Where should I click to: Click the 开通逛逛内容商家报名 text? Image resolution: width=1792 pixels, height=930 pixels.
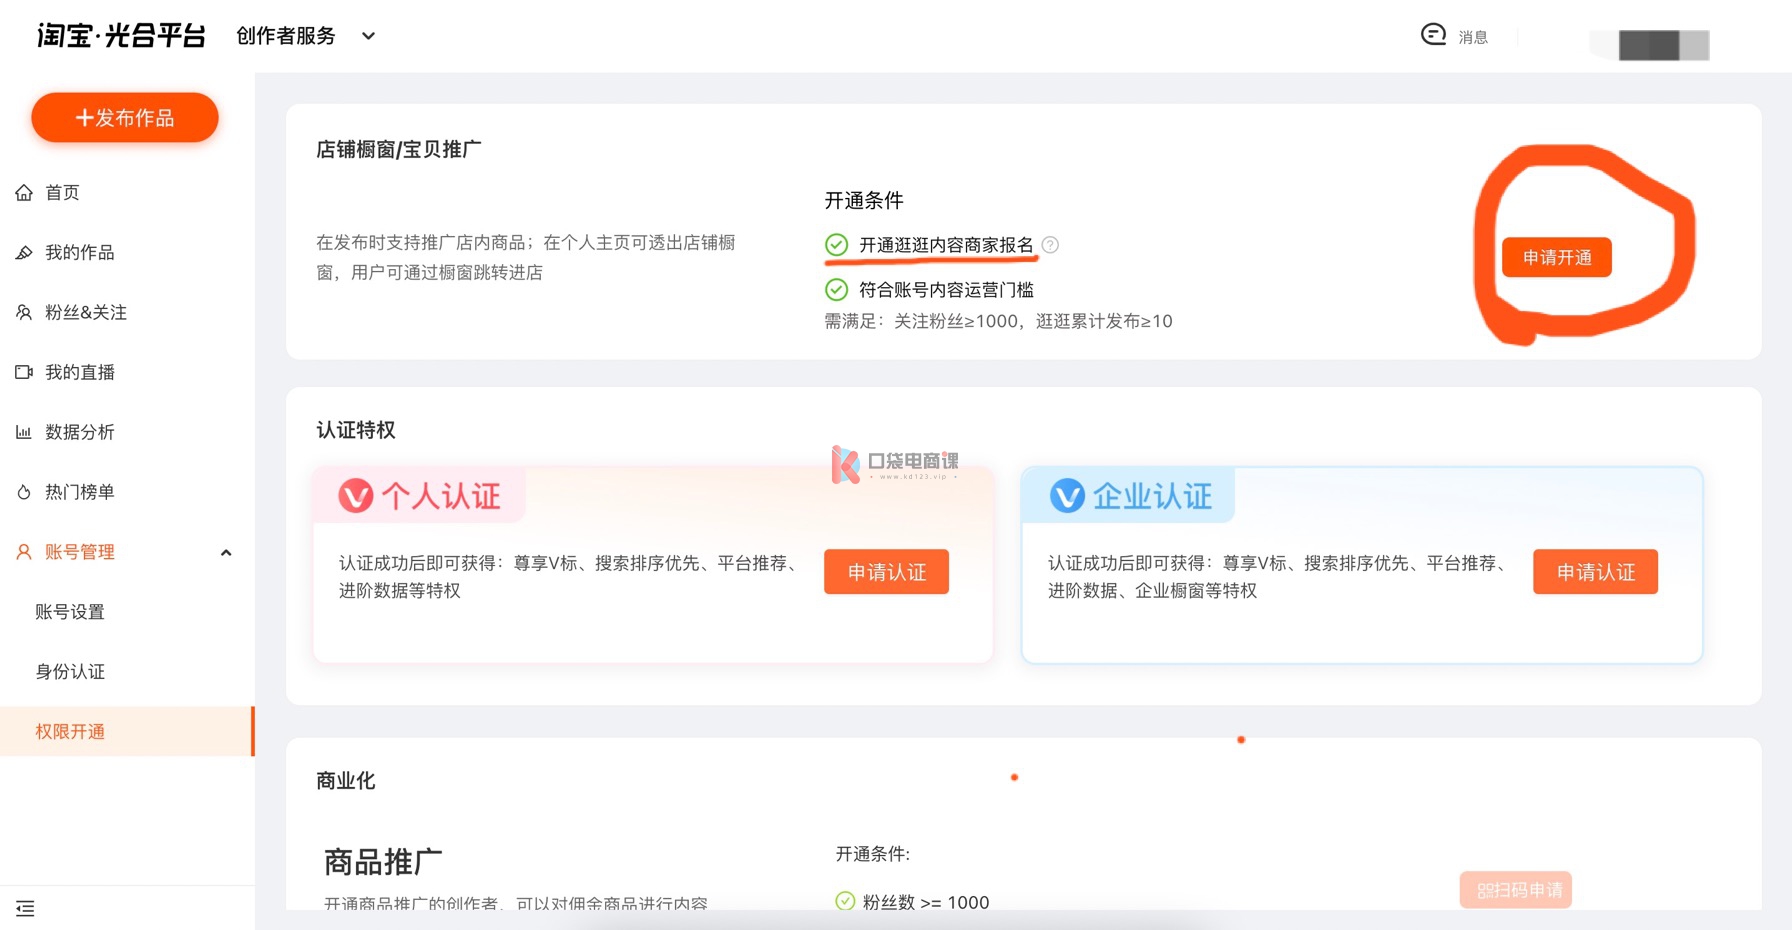tap(946, 245)
